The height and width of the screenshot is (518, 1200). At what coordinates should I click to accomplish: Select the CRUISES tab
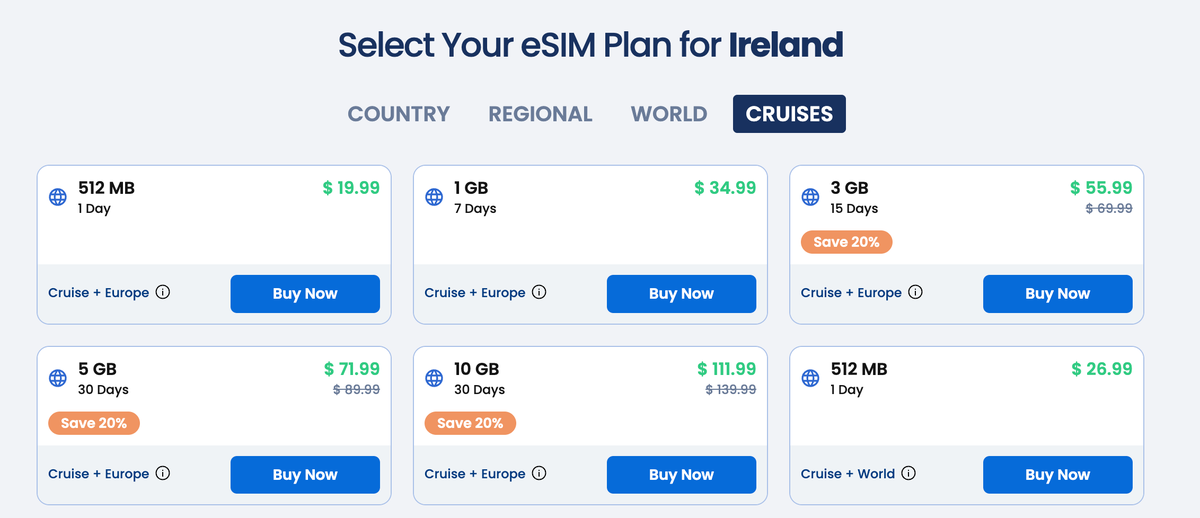point(789,114)
